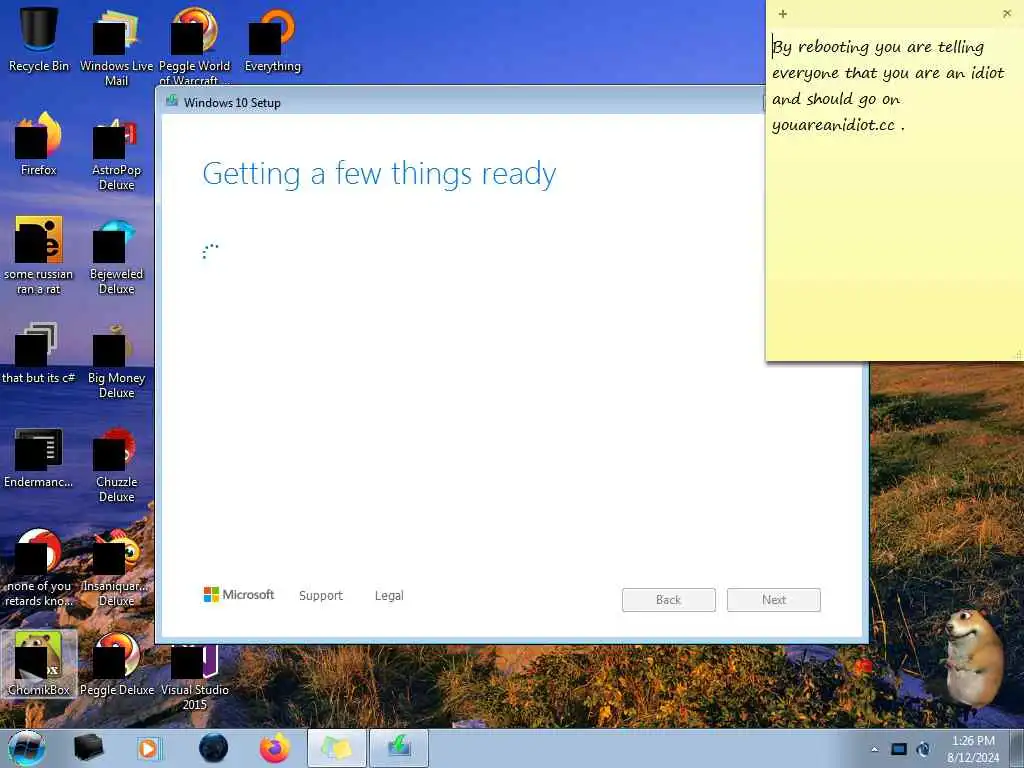This screenshot has height=768, width=1024.
Task: Open the black box taskbar icon
Action: [88, 748]
